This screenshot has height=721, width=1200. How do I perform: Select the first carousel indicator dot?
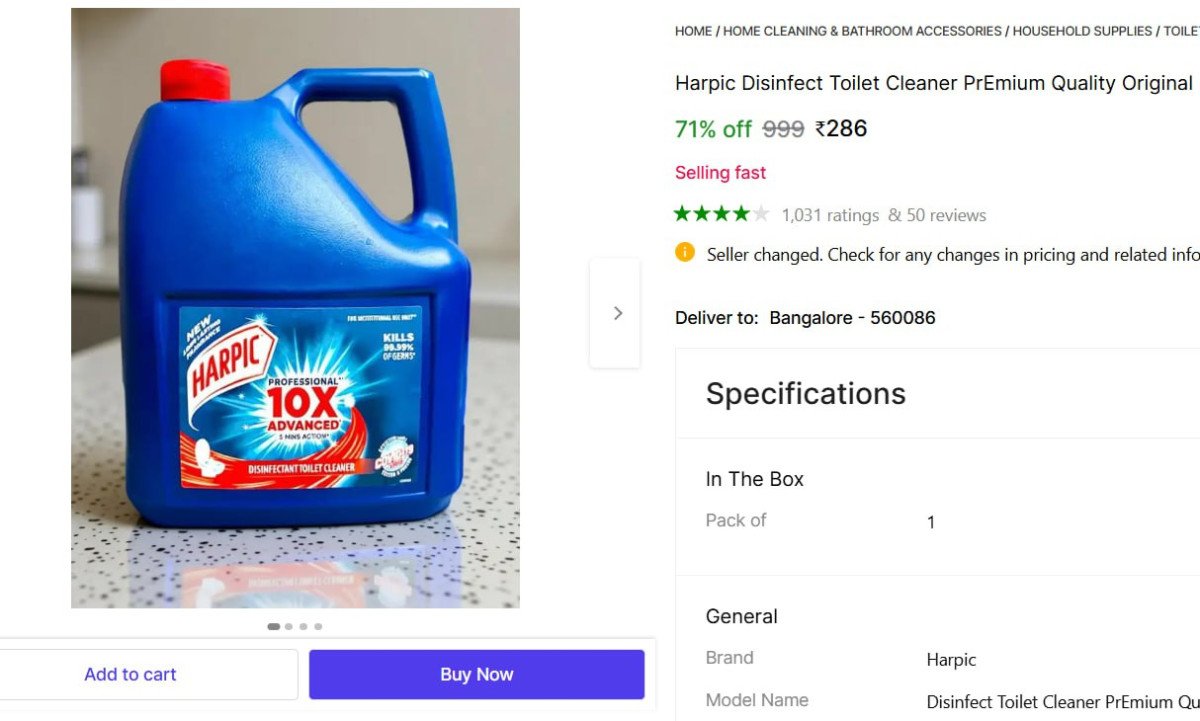click(273, 627)
